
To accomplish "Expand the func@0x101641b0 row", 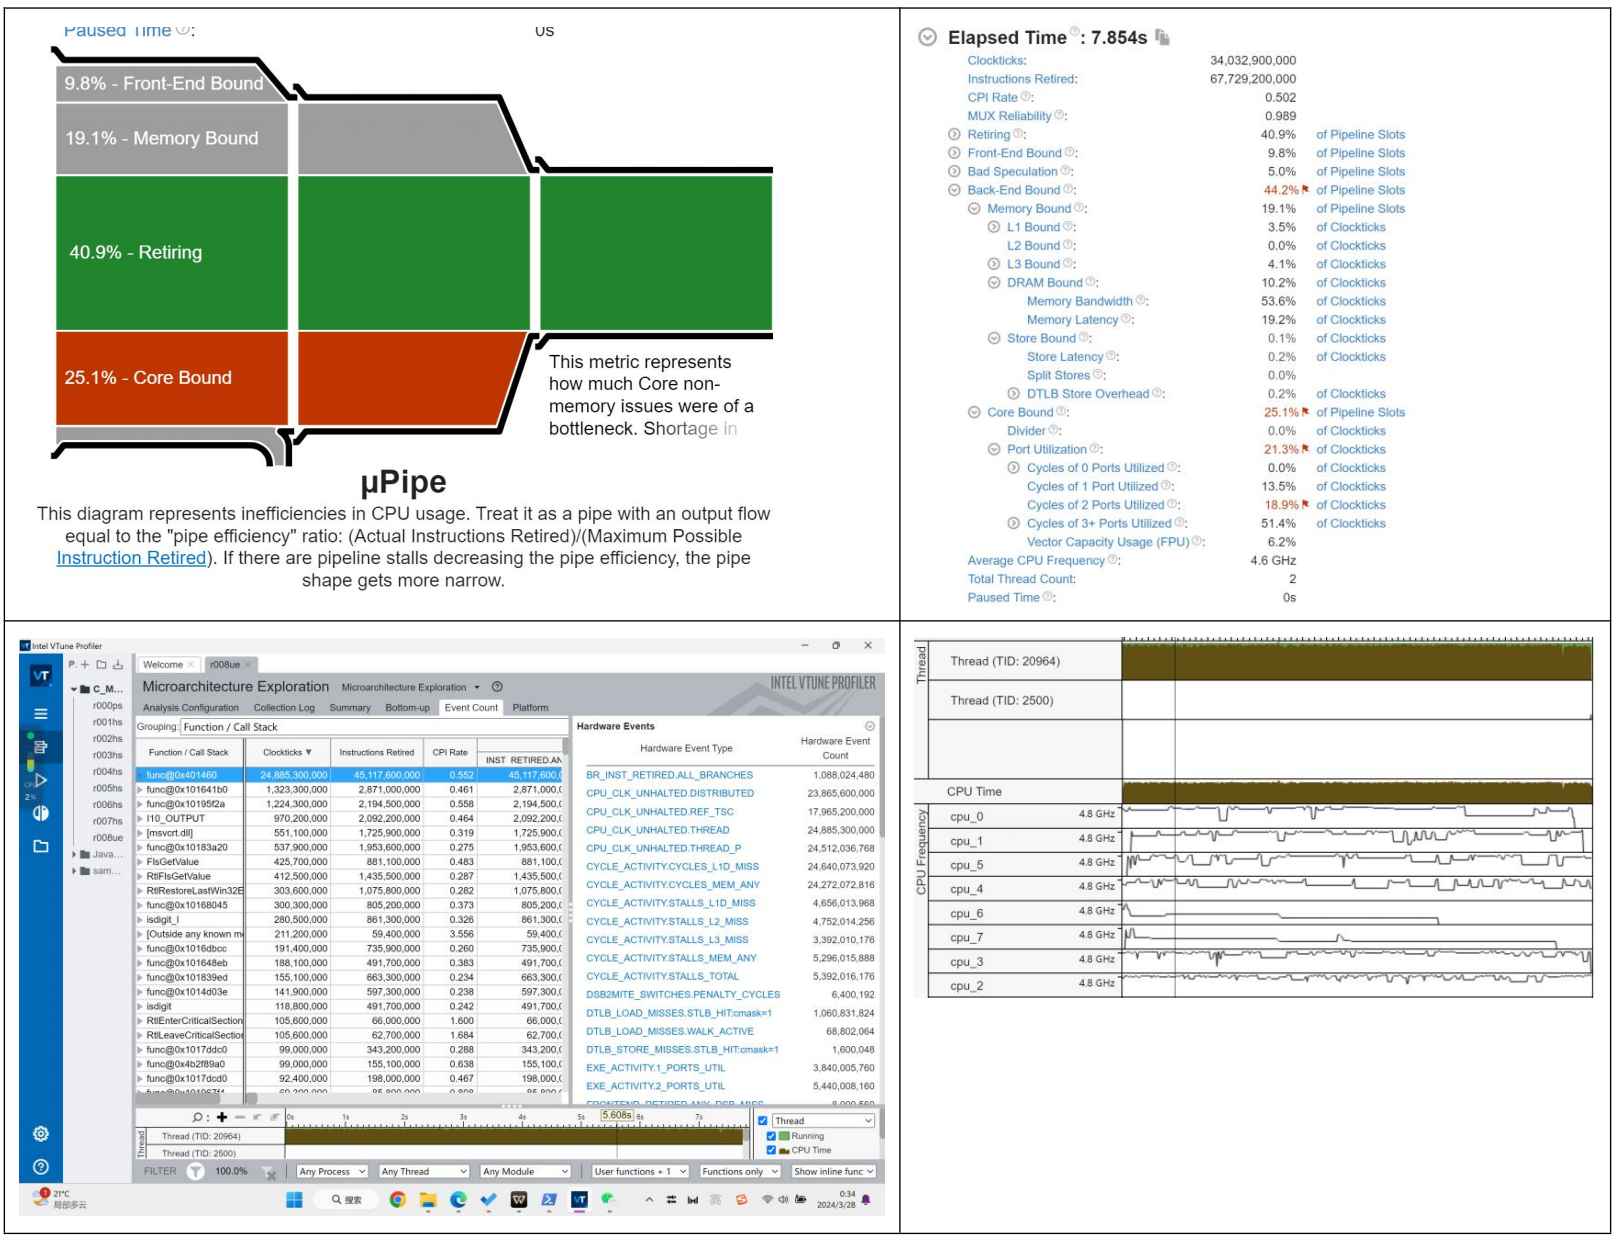I will (x=140, y=790).
